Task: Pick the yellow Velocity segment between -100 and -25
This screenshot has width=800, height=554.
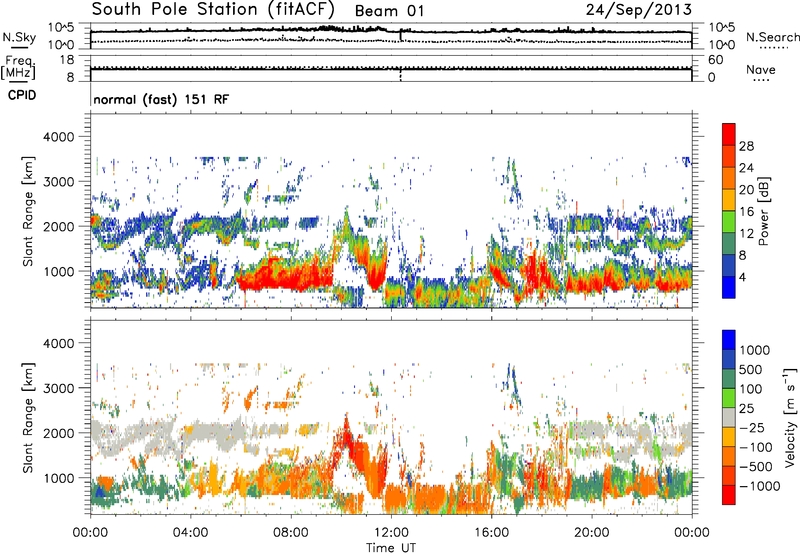Action: (729, 437)
